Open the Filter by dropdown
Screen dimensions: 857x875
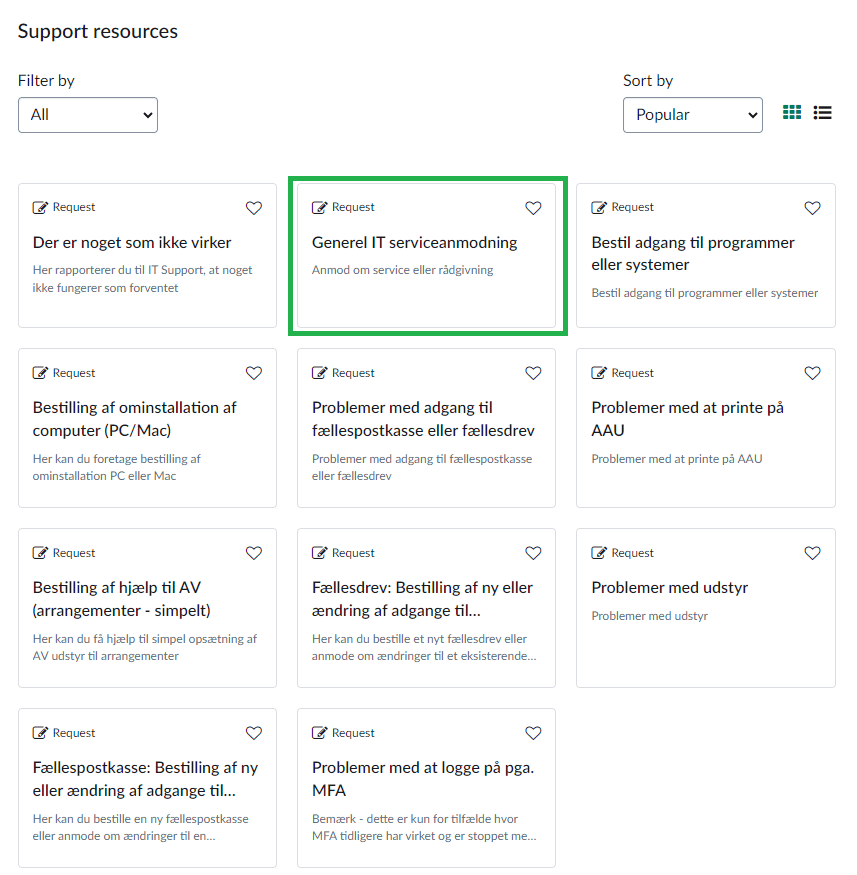tap(88, 115)
